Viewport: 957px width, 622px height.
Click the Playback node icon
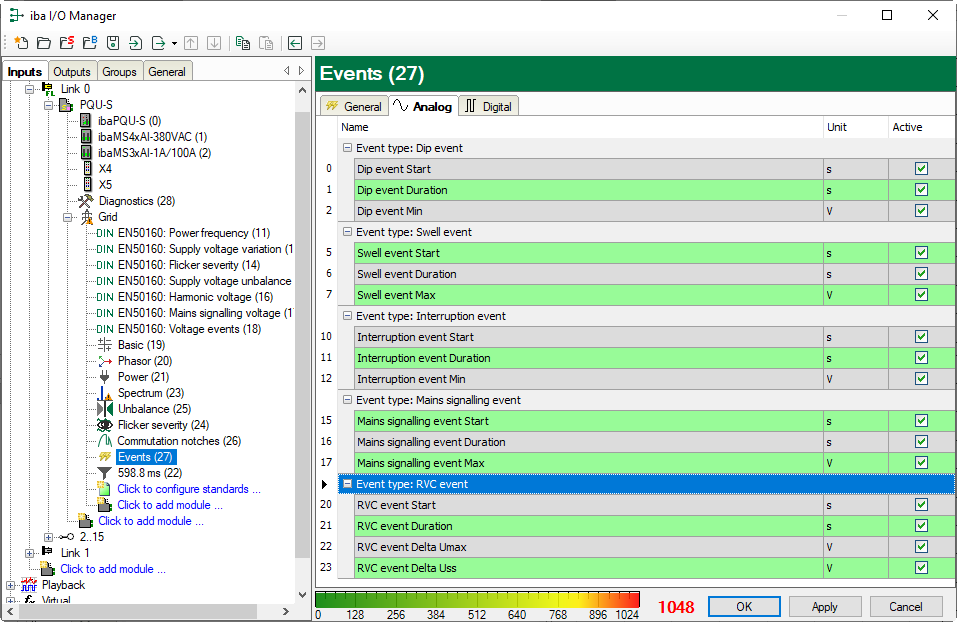pos(29,585)
